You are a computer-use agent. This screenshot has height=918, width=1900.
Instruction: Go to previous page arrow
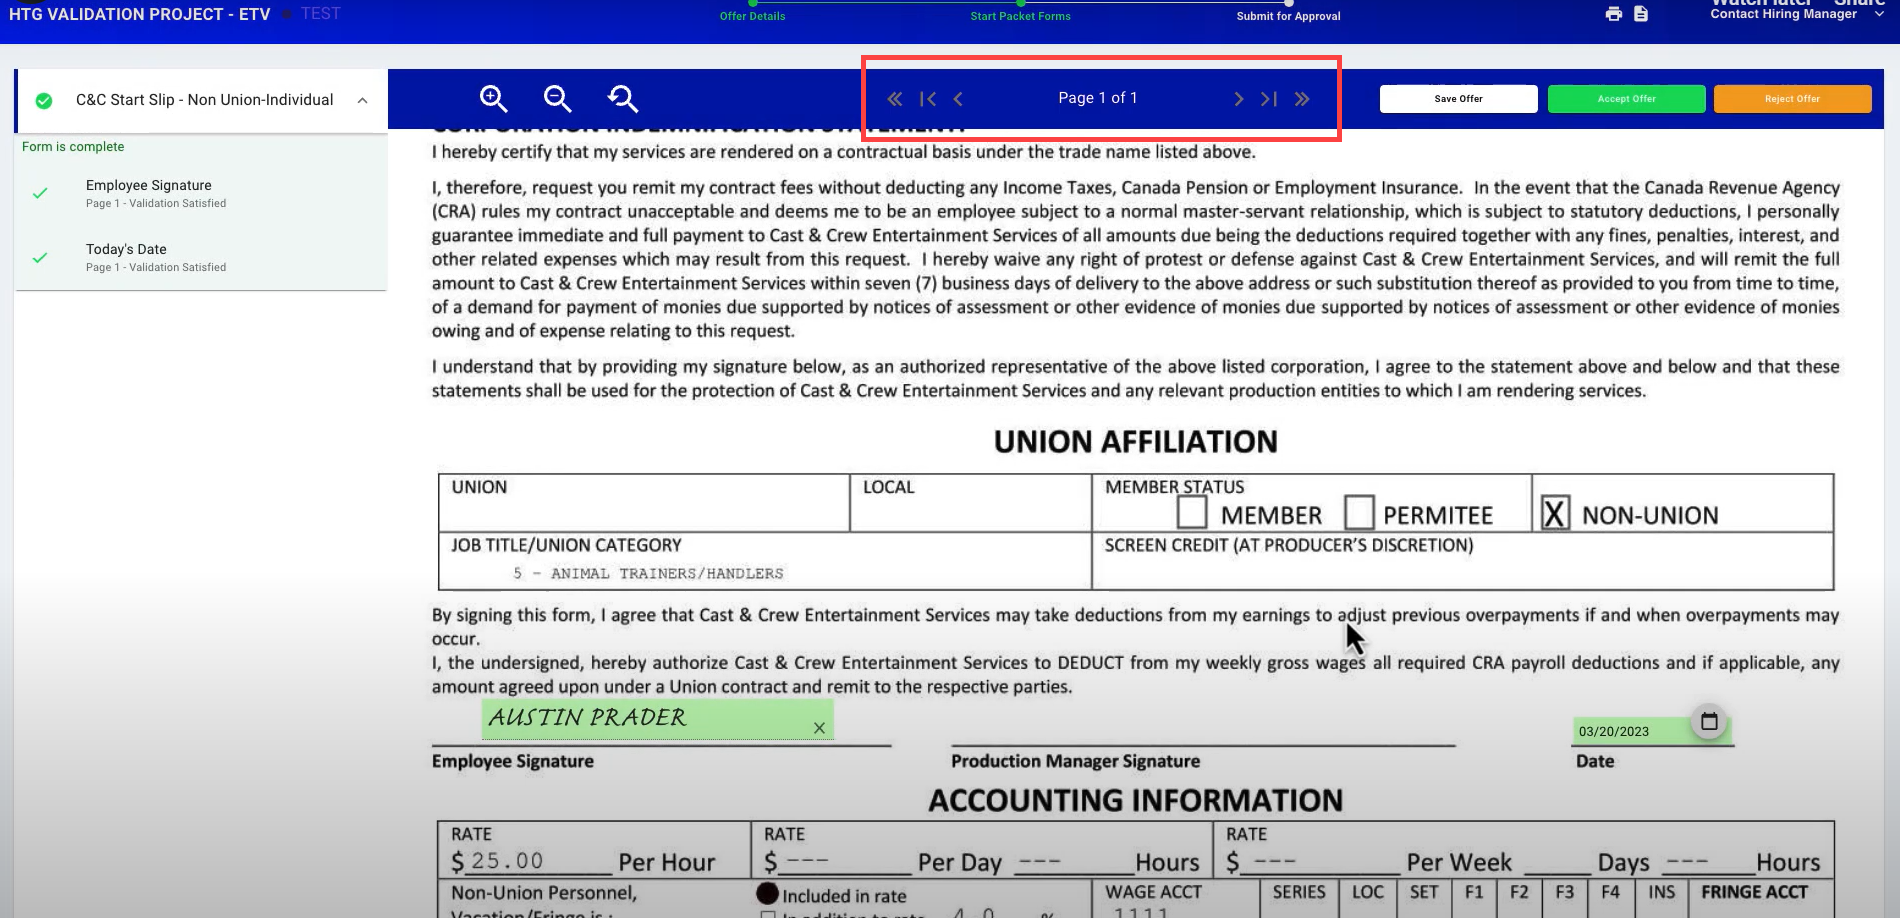click(x=958, y=99)
